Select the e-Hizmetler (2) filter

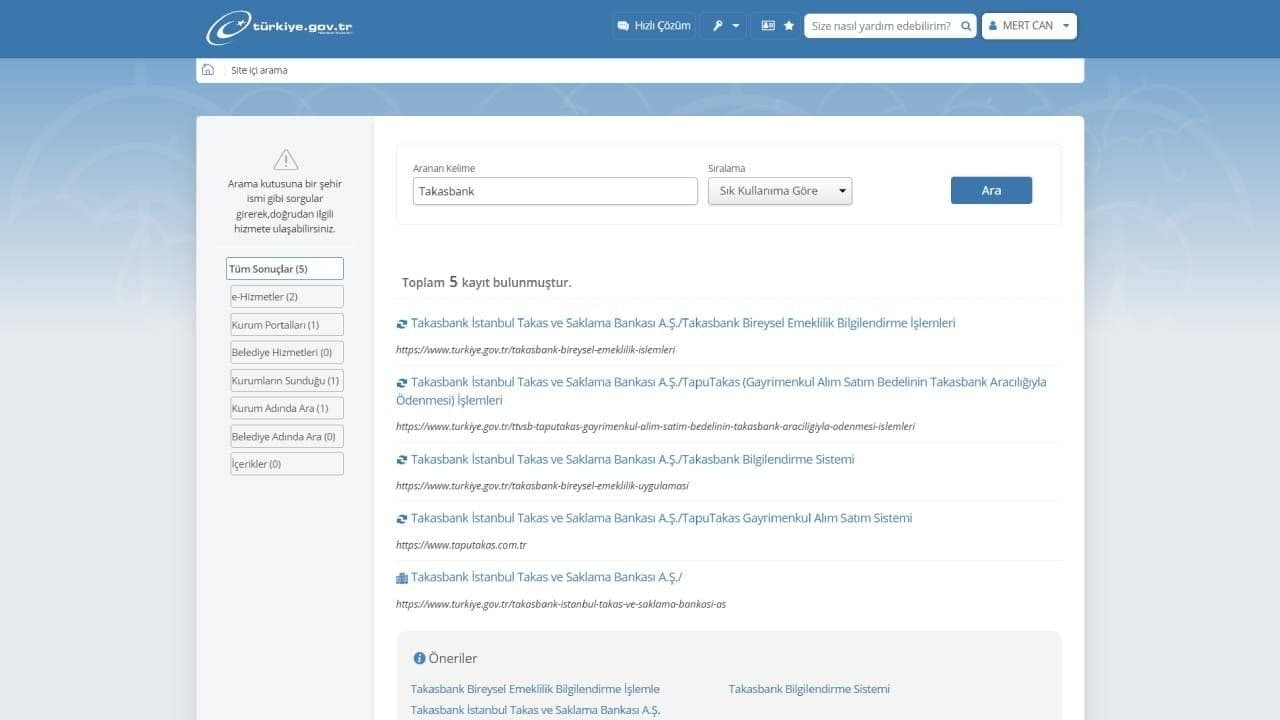coord(287,297)
